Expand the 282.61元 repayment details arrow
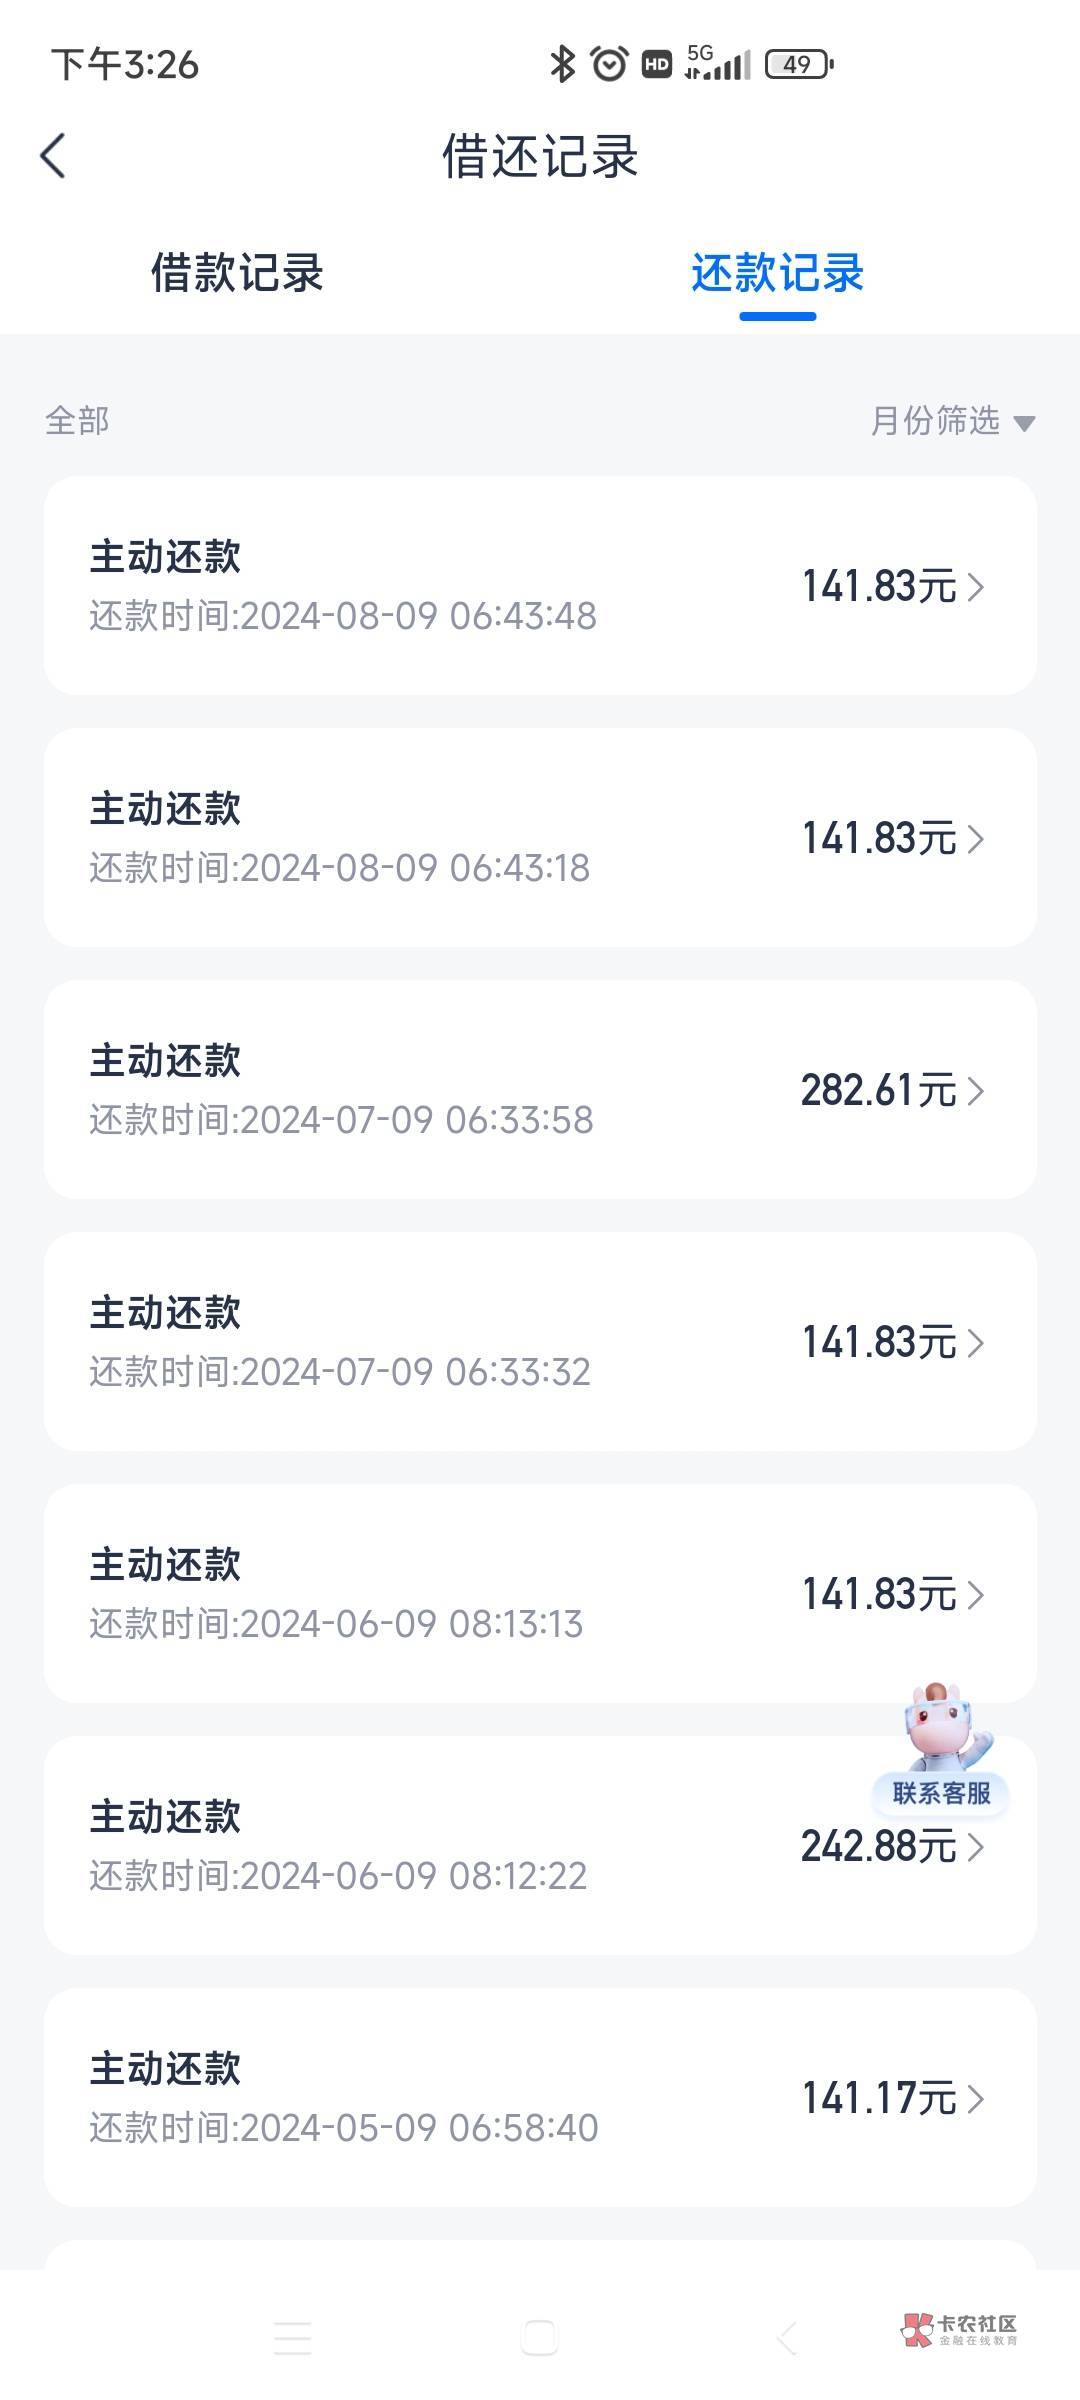This screenshot has width=1080, height=2400. coord(976,1091)
